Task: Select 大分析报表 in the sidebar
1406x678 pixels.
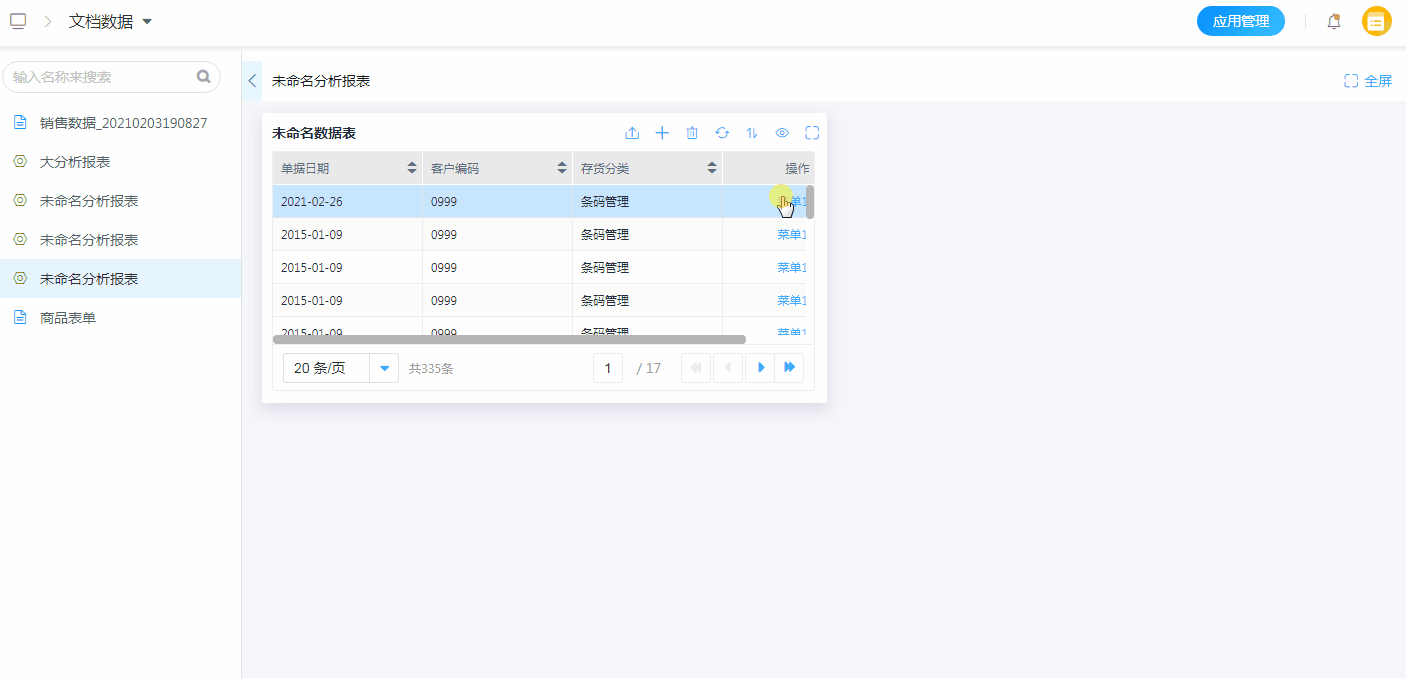Action: 75,162
